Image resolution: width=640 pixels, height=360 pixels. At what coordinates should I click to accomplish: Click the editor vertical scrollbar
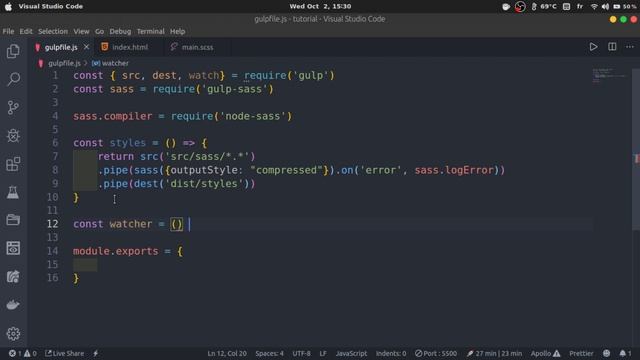pos(636,150)
